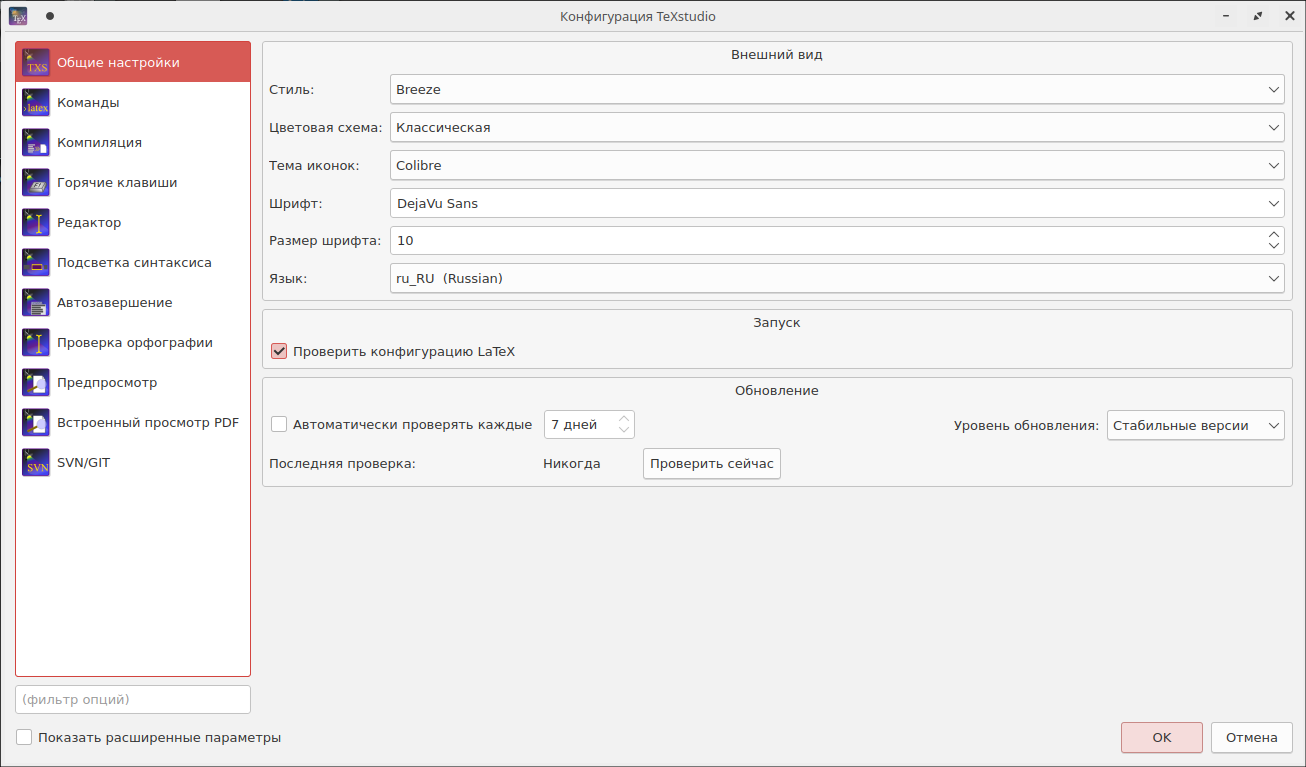Click the Встроенный просмотр PDF icon
Viewport: 1306px width, 767px height.
[36, 422]
